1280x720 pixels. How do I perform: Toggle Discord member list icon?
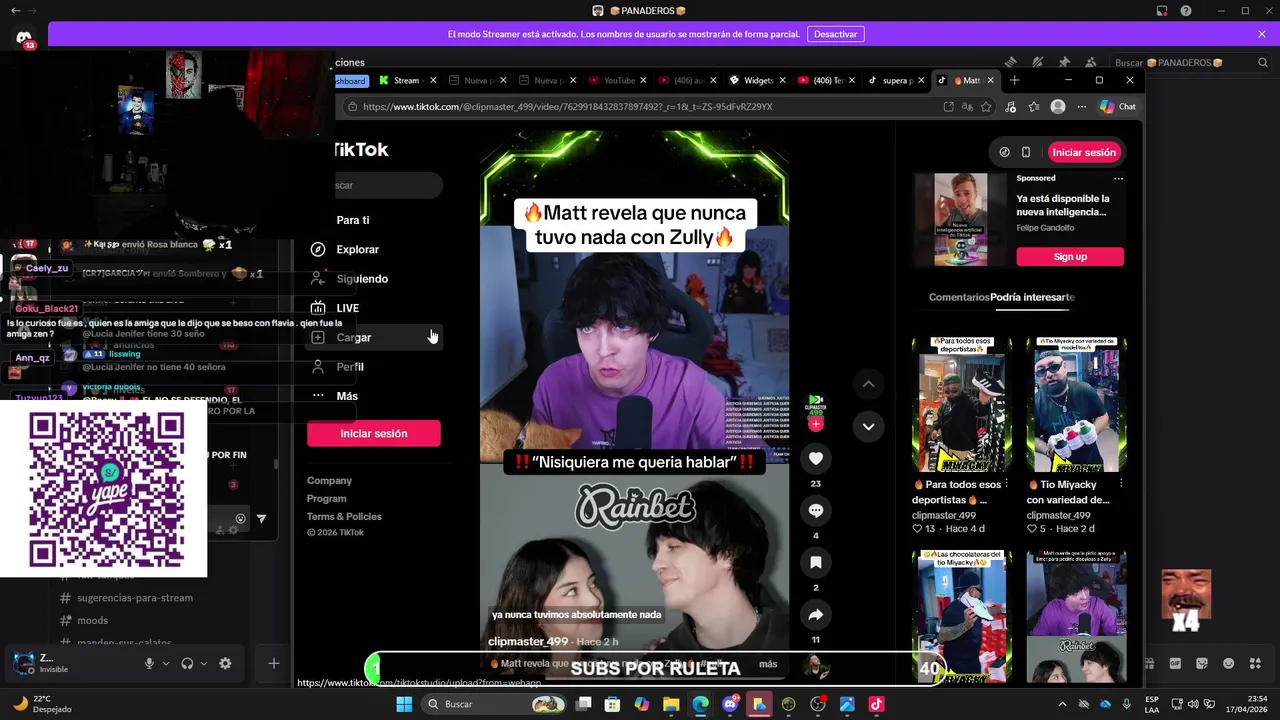1090,62
